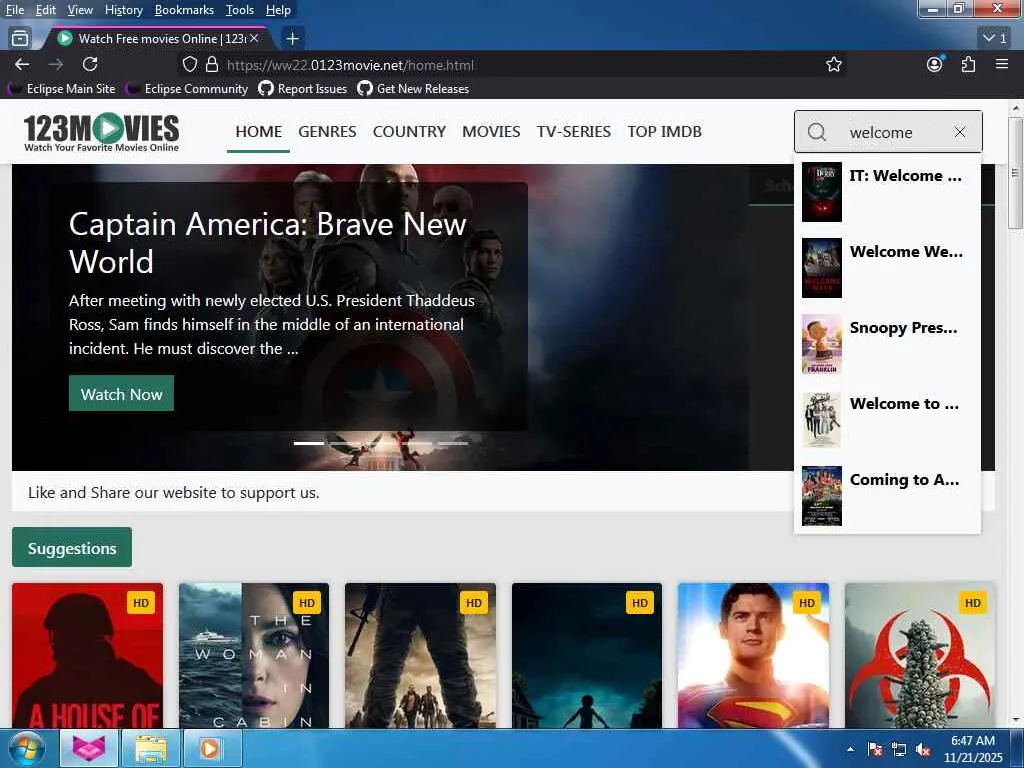Select Welcome We... search result
The image size is (1024, 768).
point(888,268)
